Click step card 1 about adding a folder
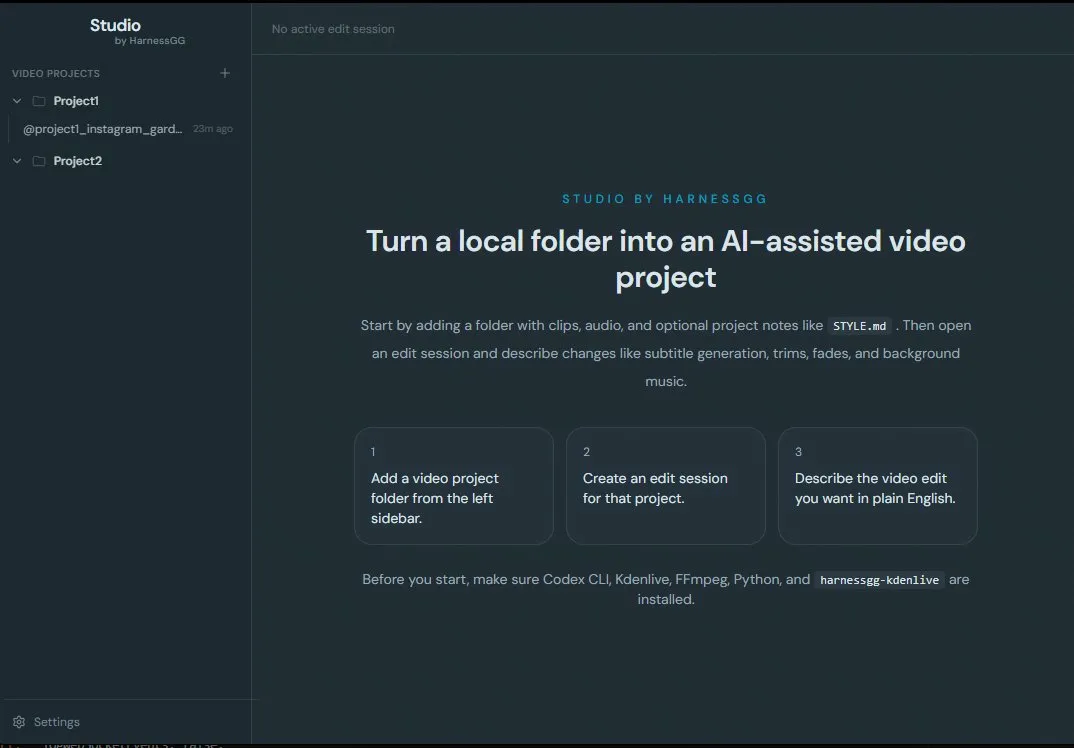The width and height of the screenshot is (1074, 748). pyautogui.click(x=453, y=486)
